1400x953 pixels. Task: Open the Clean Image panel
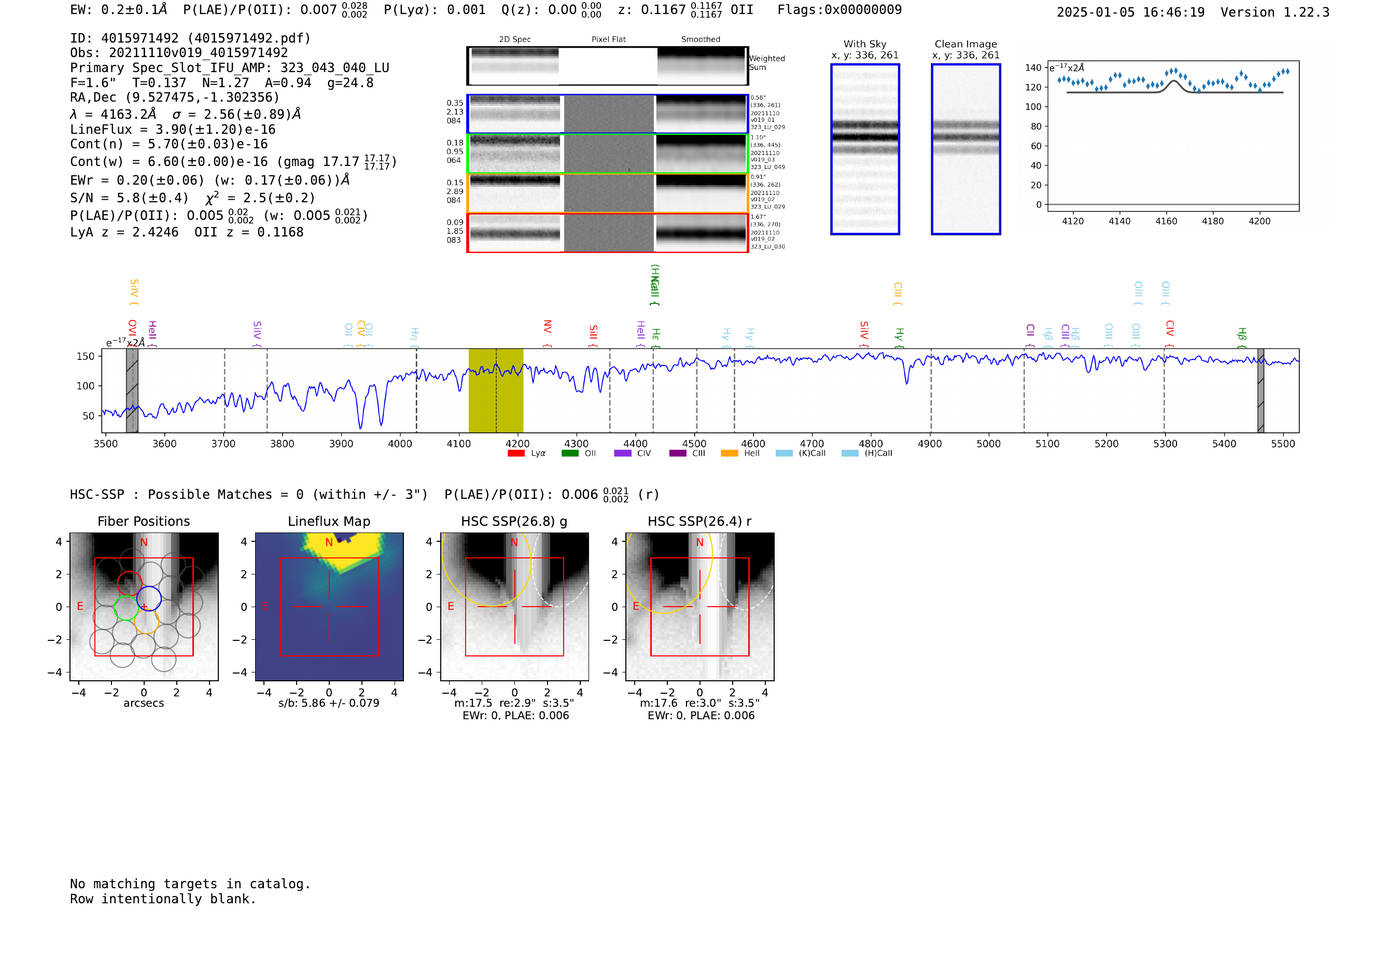(966, 149)
